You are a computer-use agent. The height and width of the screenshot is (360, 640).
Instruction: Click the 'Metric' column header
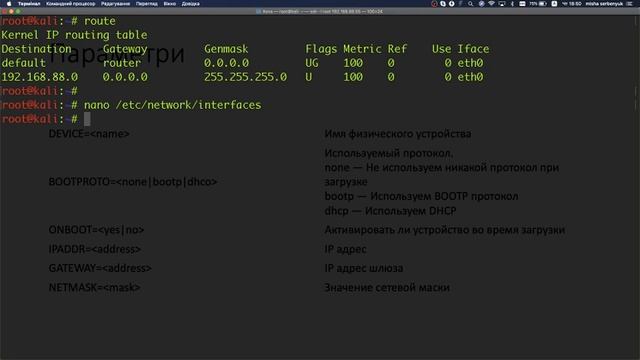[x=362, y=49]
